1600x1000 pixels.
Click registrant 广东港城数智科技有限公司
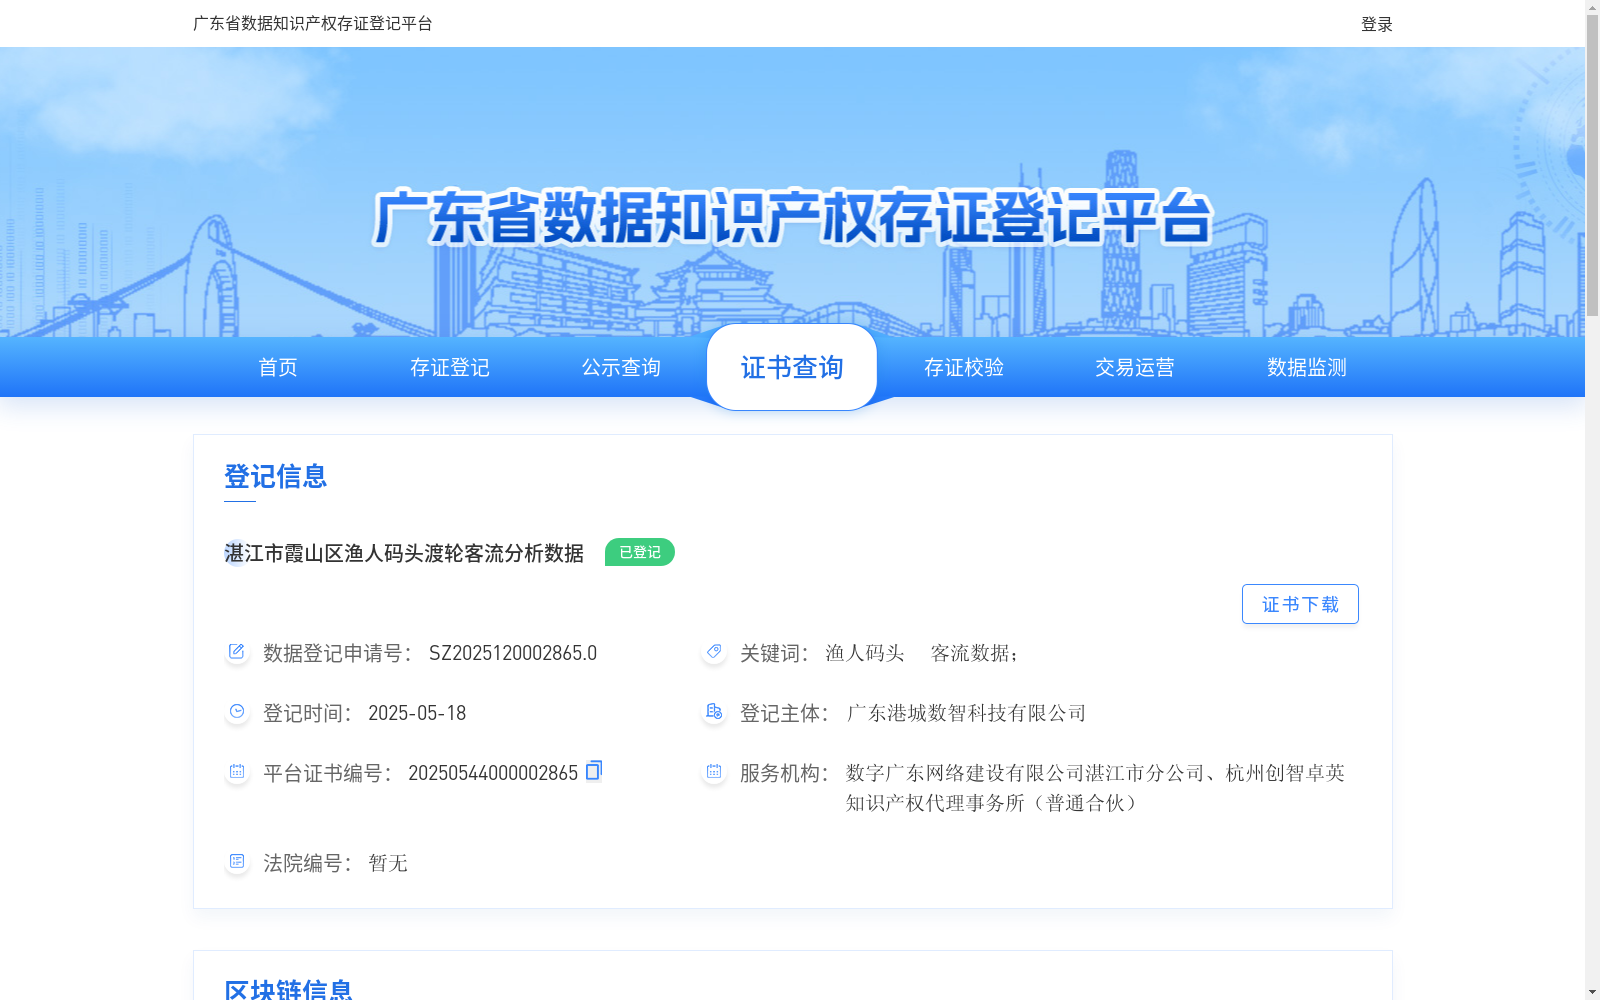966,713
